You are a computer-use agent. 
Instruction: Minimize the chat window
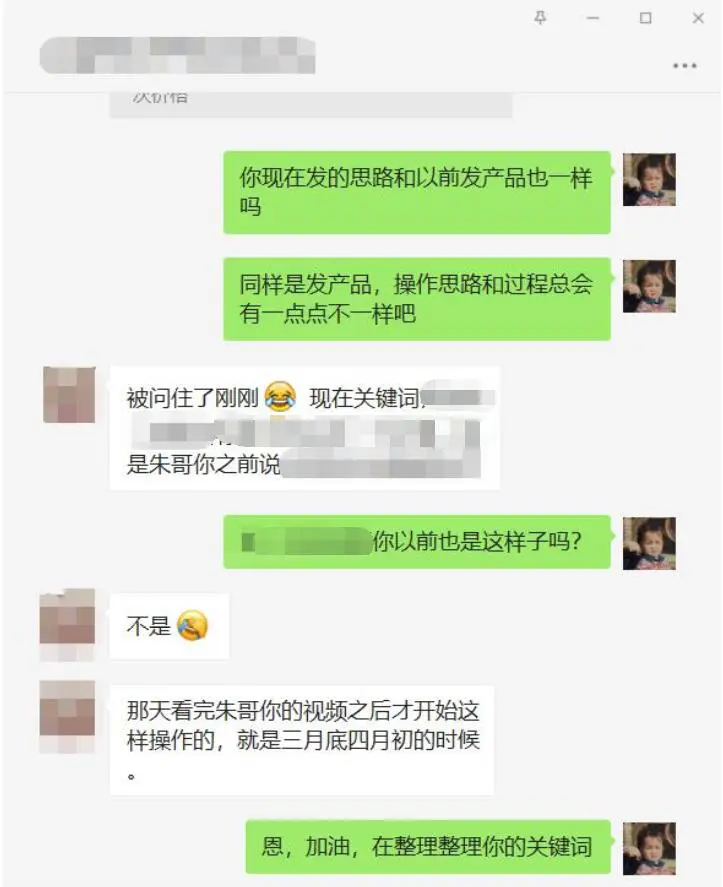(593, 18)
